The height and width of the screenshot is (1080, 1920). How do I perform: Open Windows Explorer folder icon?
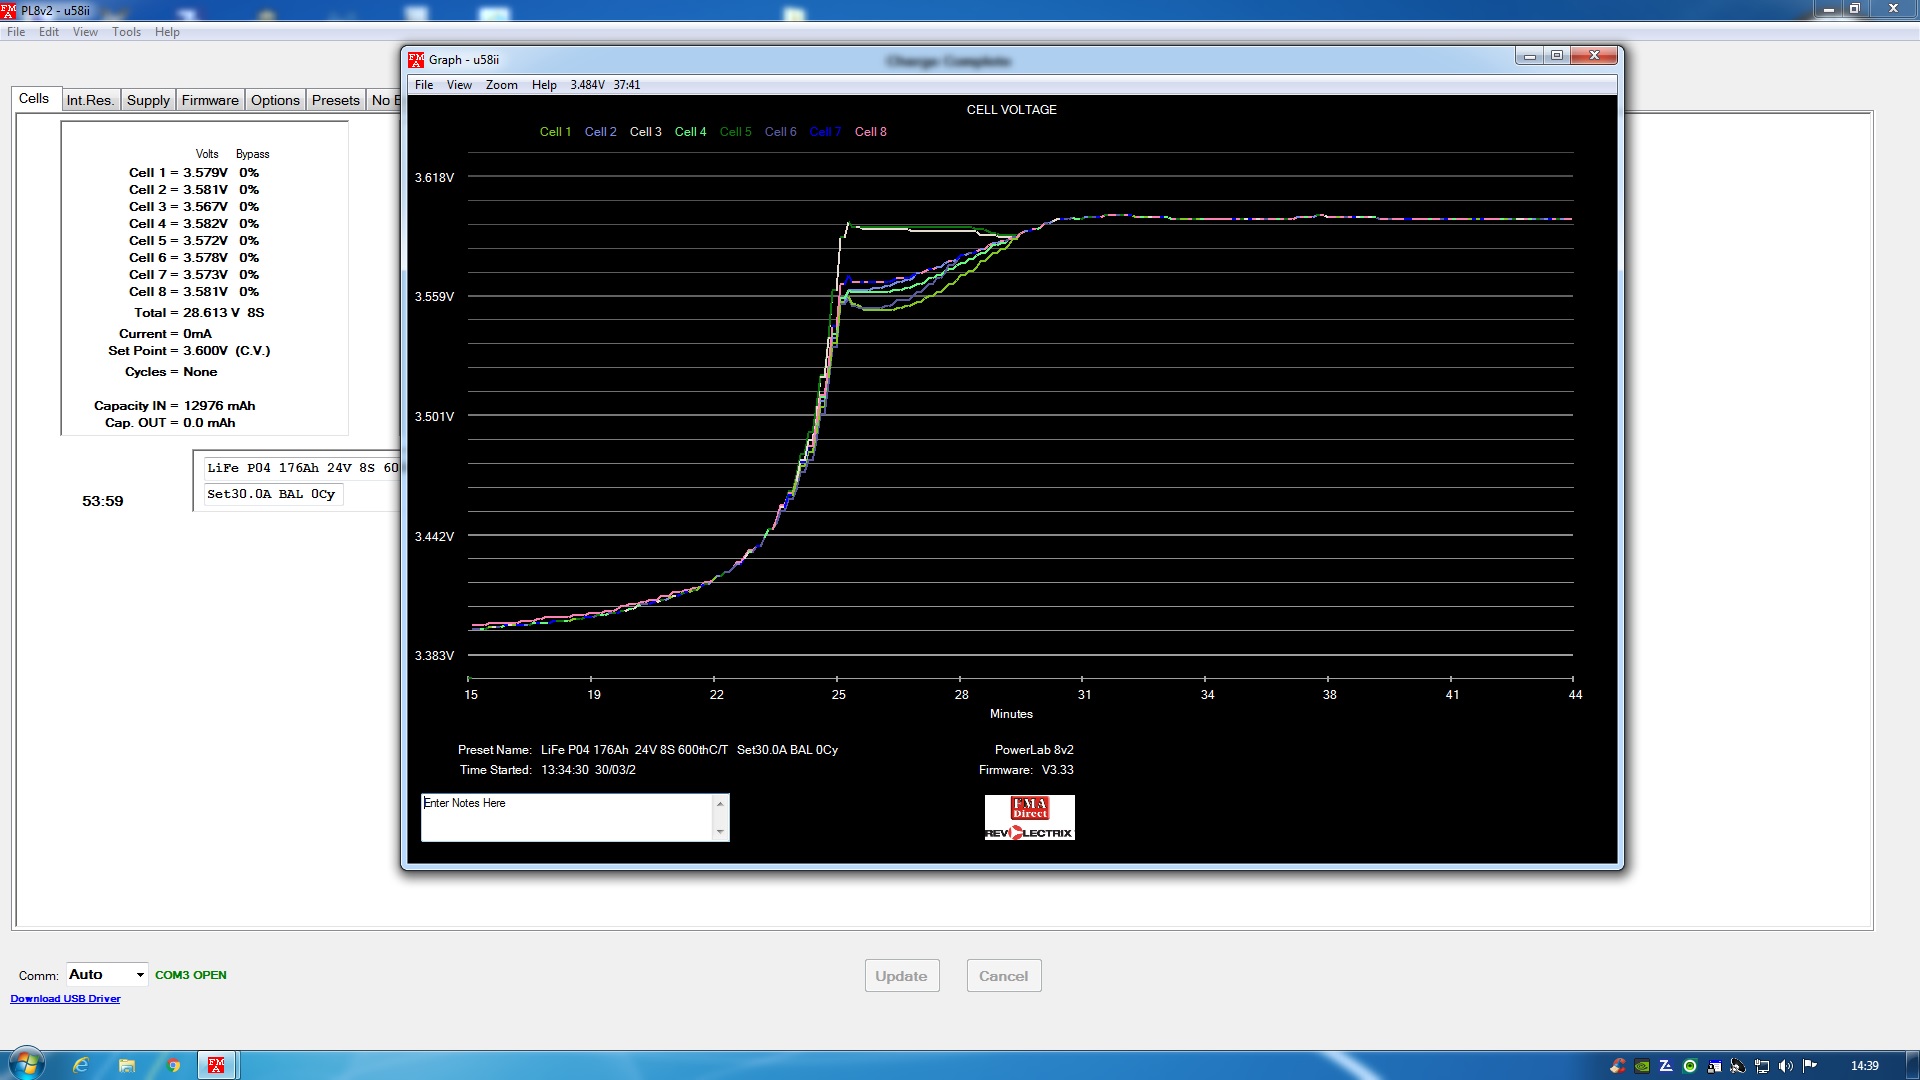click(127, 1065)
